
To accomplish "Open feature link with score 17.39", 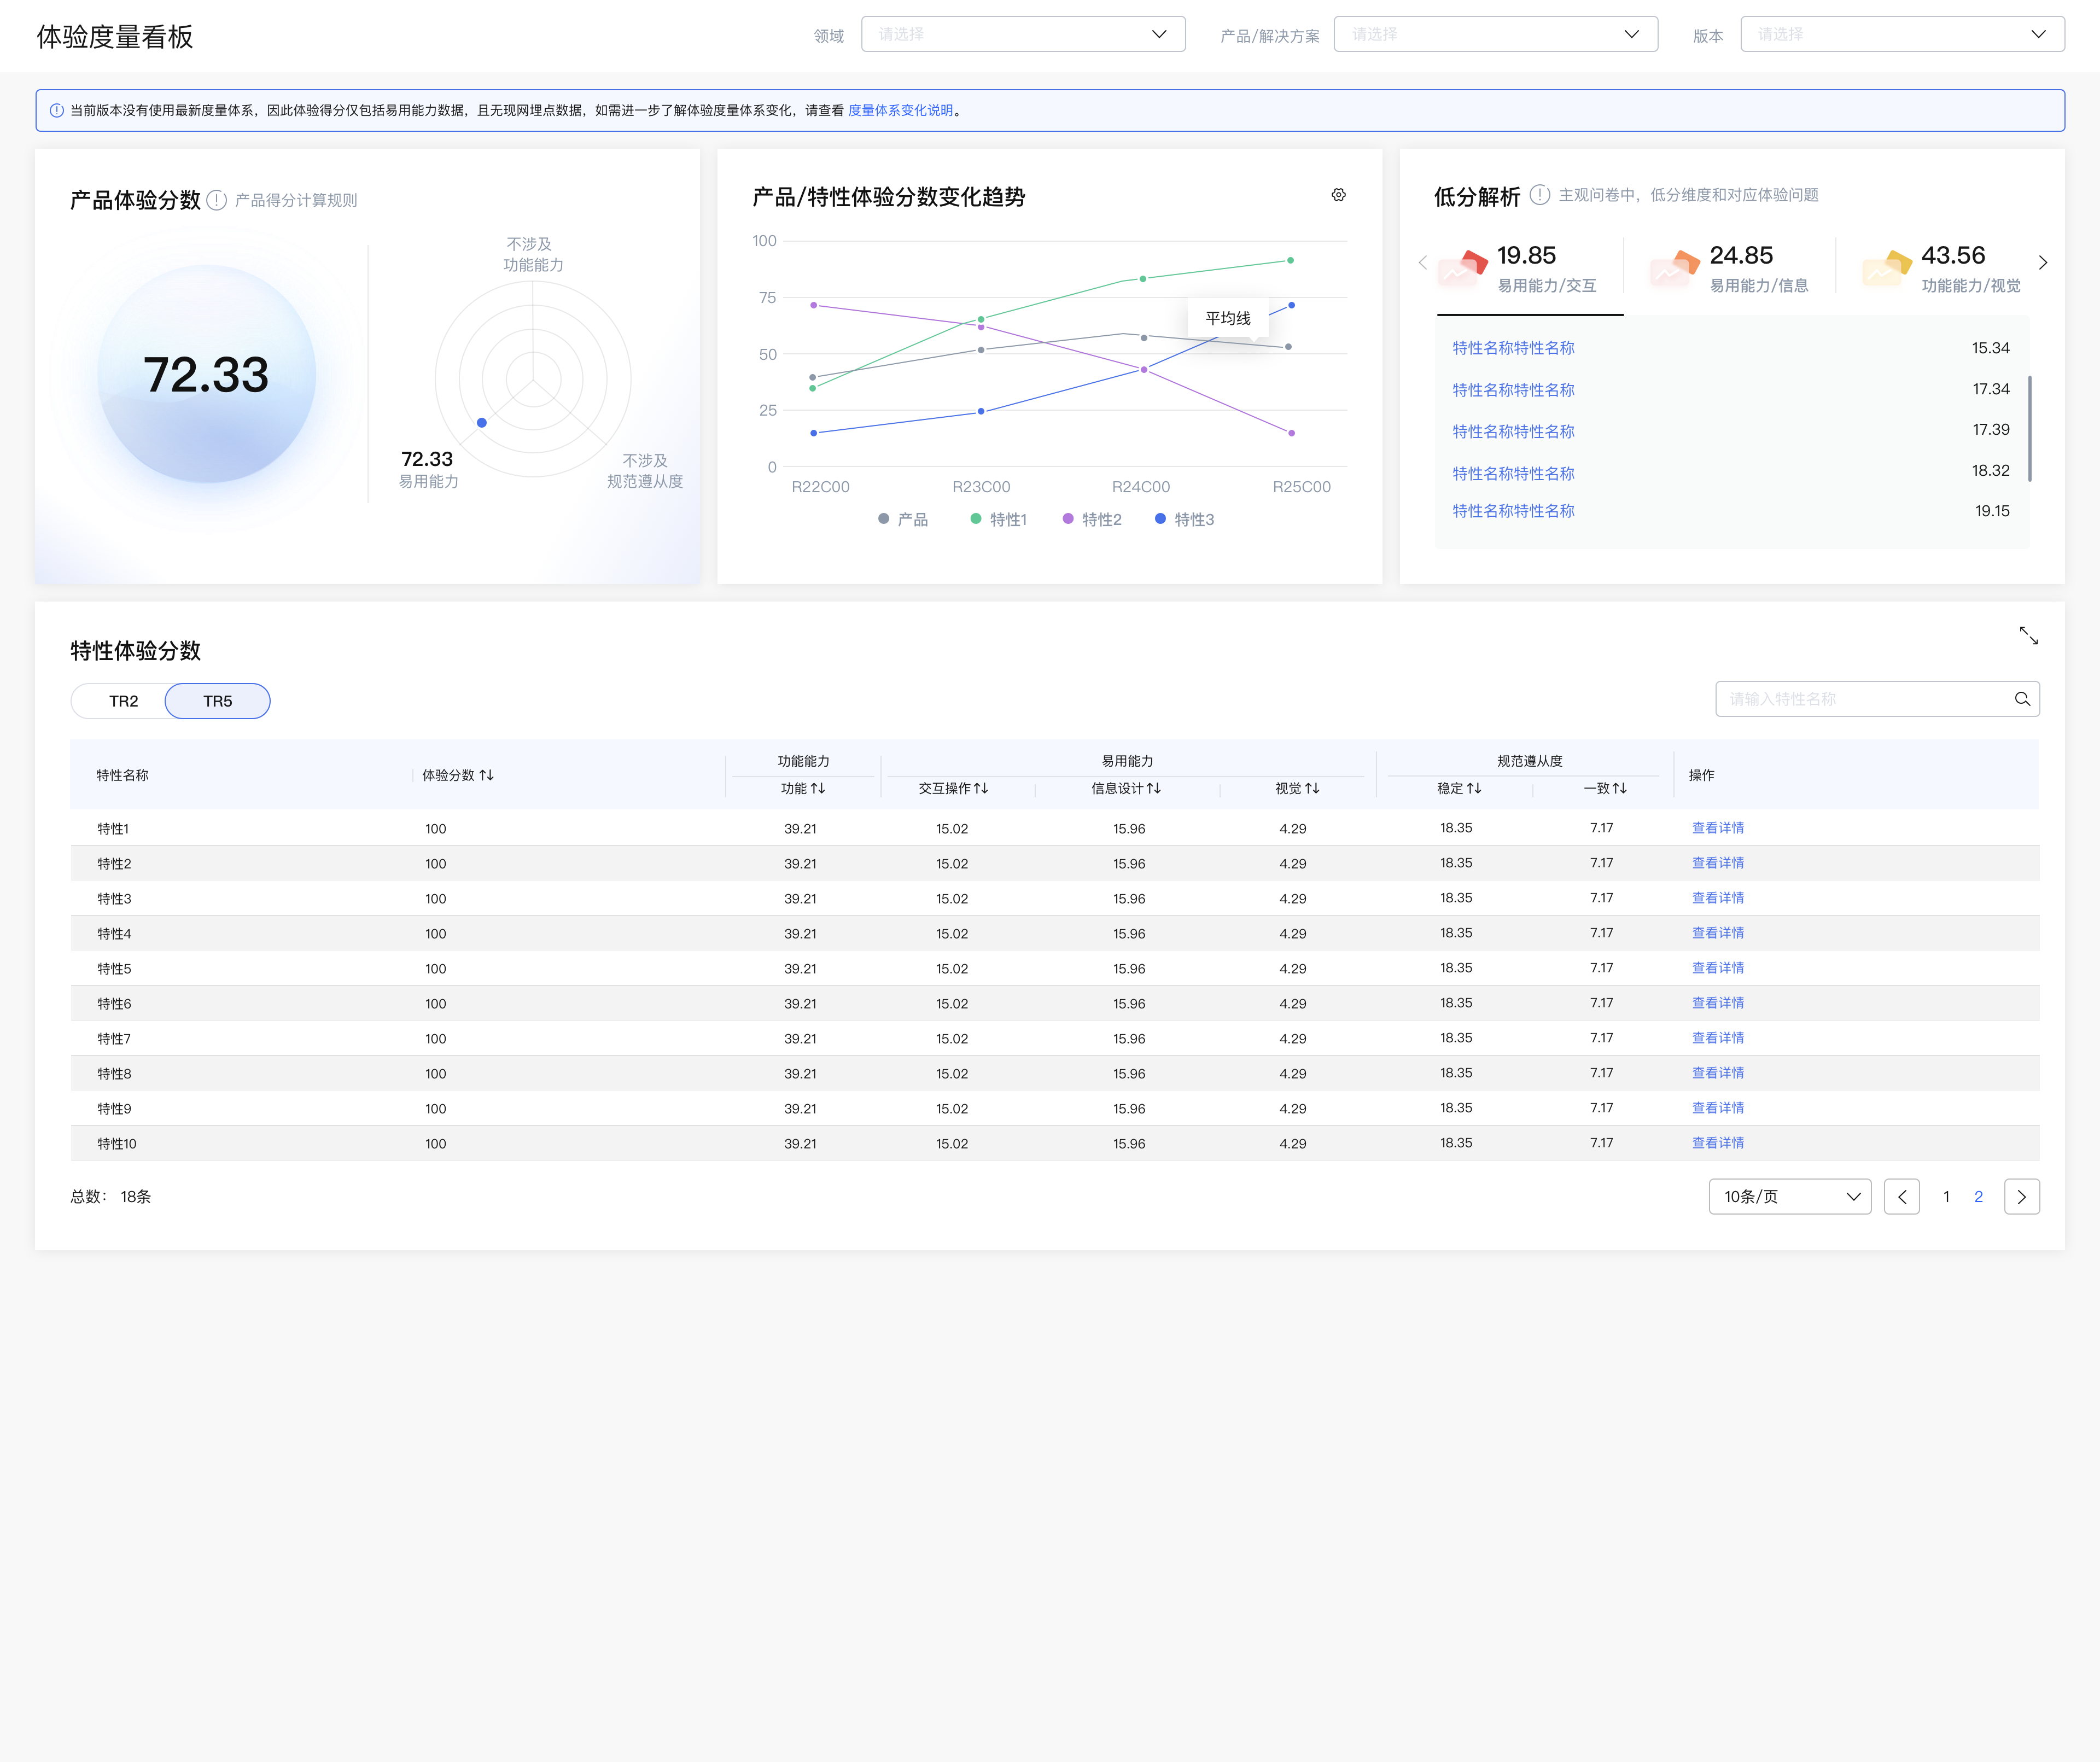I will click(x=1513, y=431).
